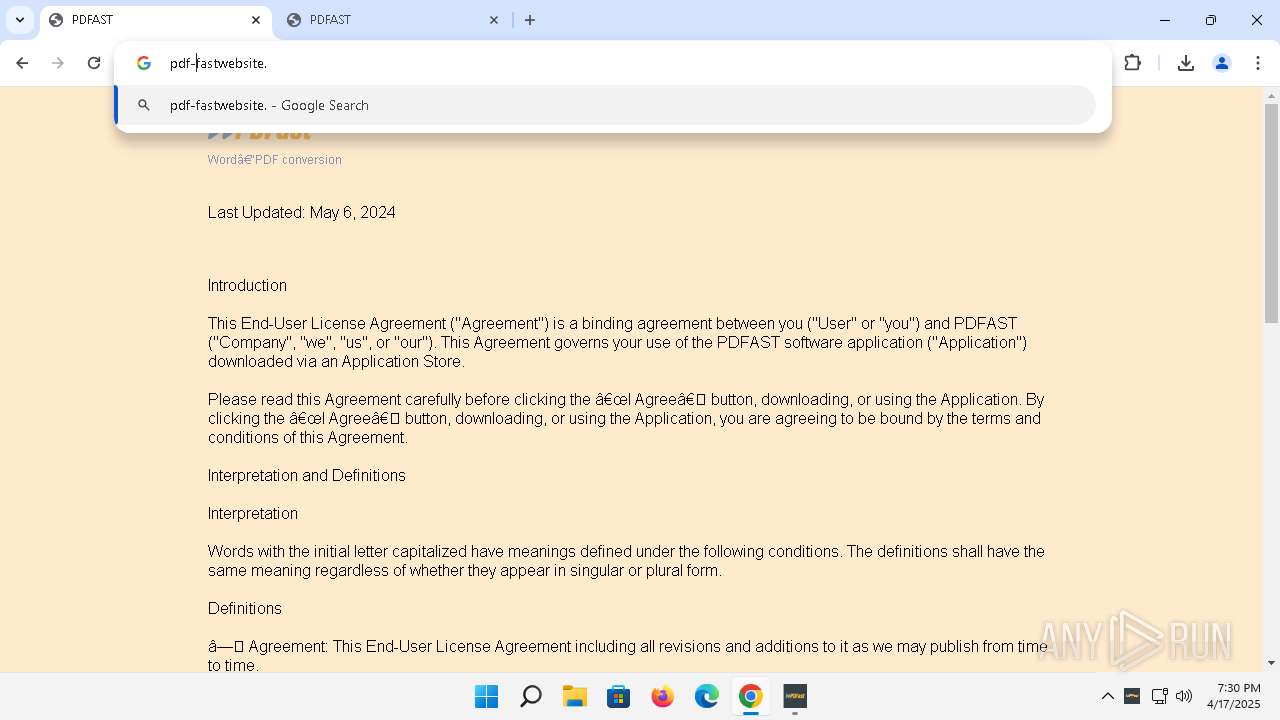Open the Windows Start menu

pos(487,696)
